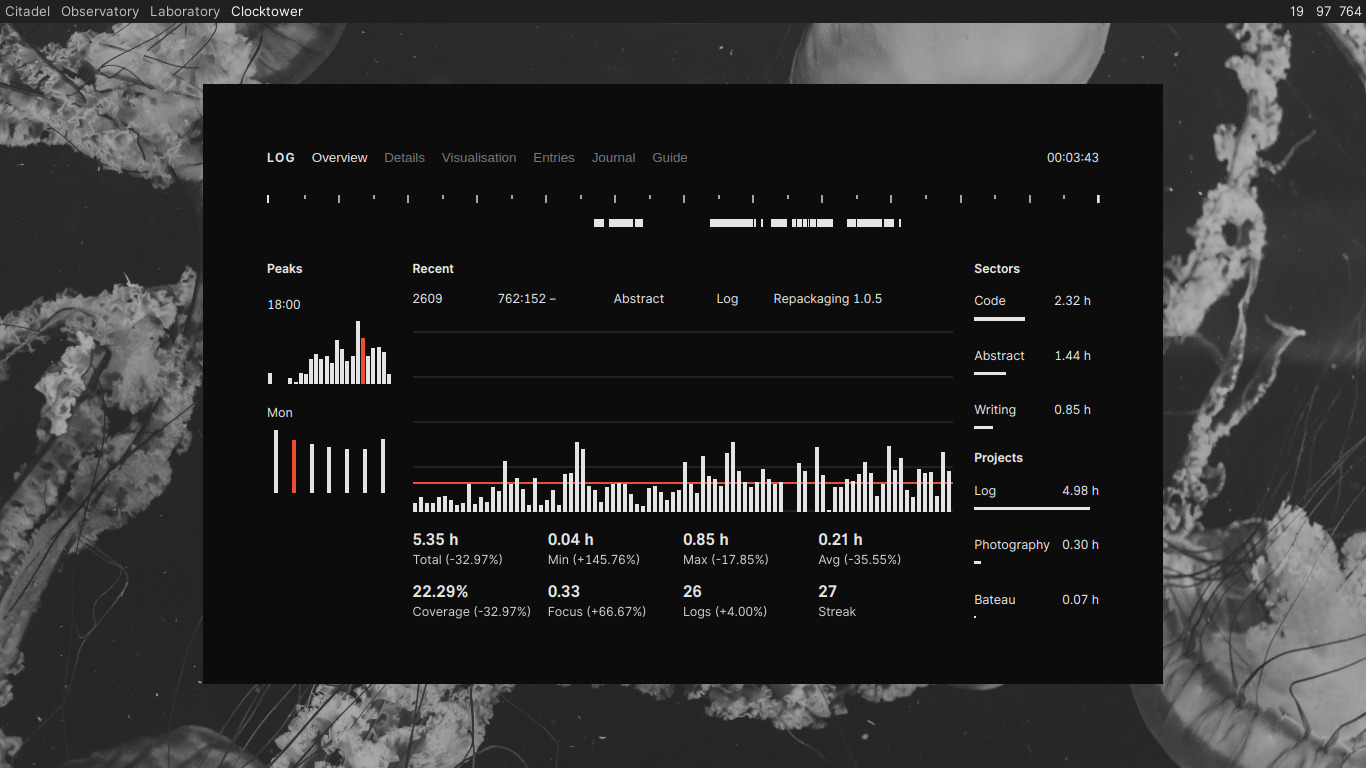Open the Visualisation tab
The height and width of the screenshot is (768, 1366).
point(479,157)
